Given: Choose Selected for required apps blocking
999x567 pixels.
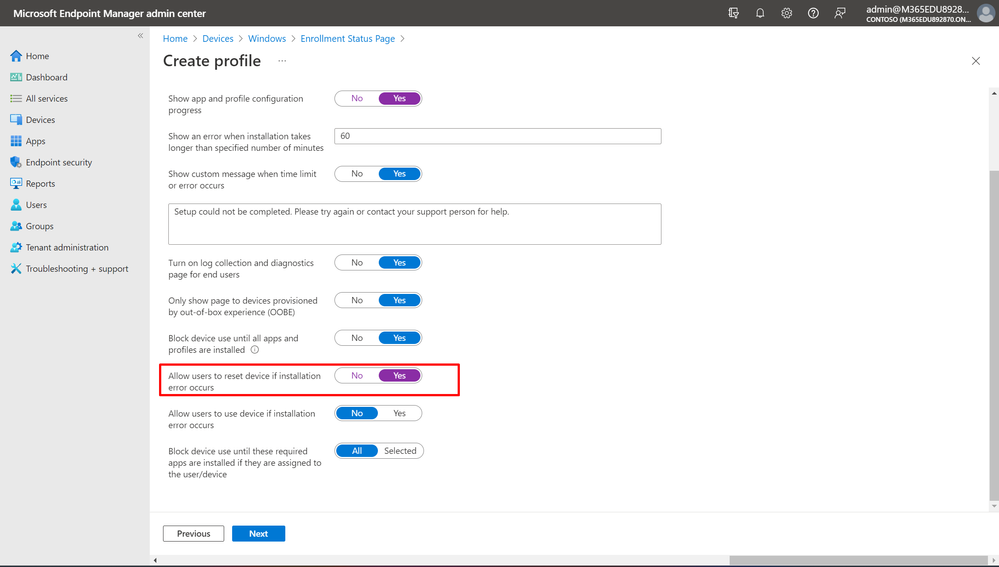Looking at the screenshot, I should [x=400, y=451].
